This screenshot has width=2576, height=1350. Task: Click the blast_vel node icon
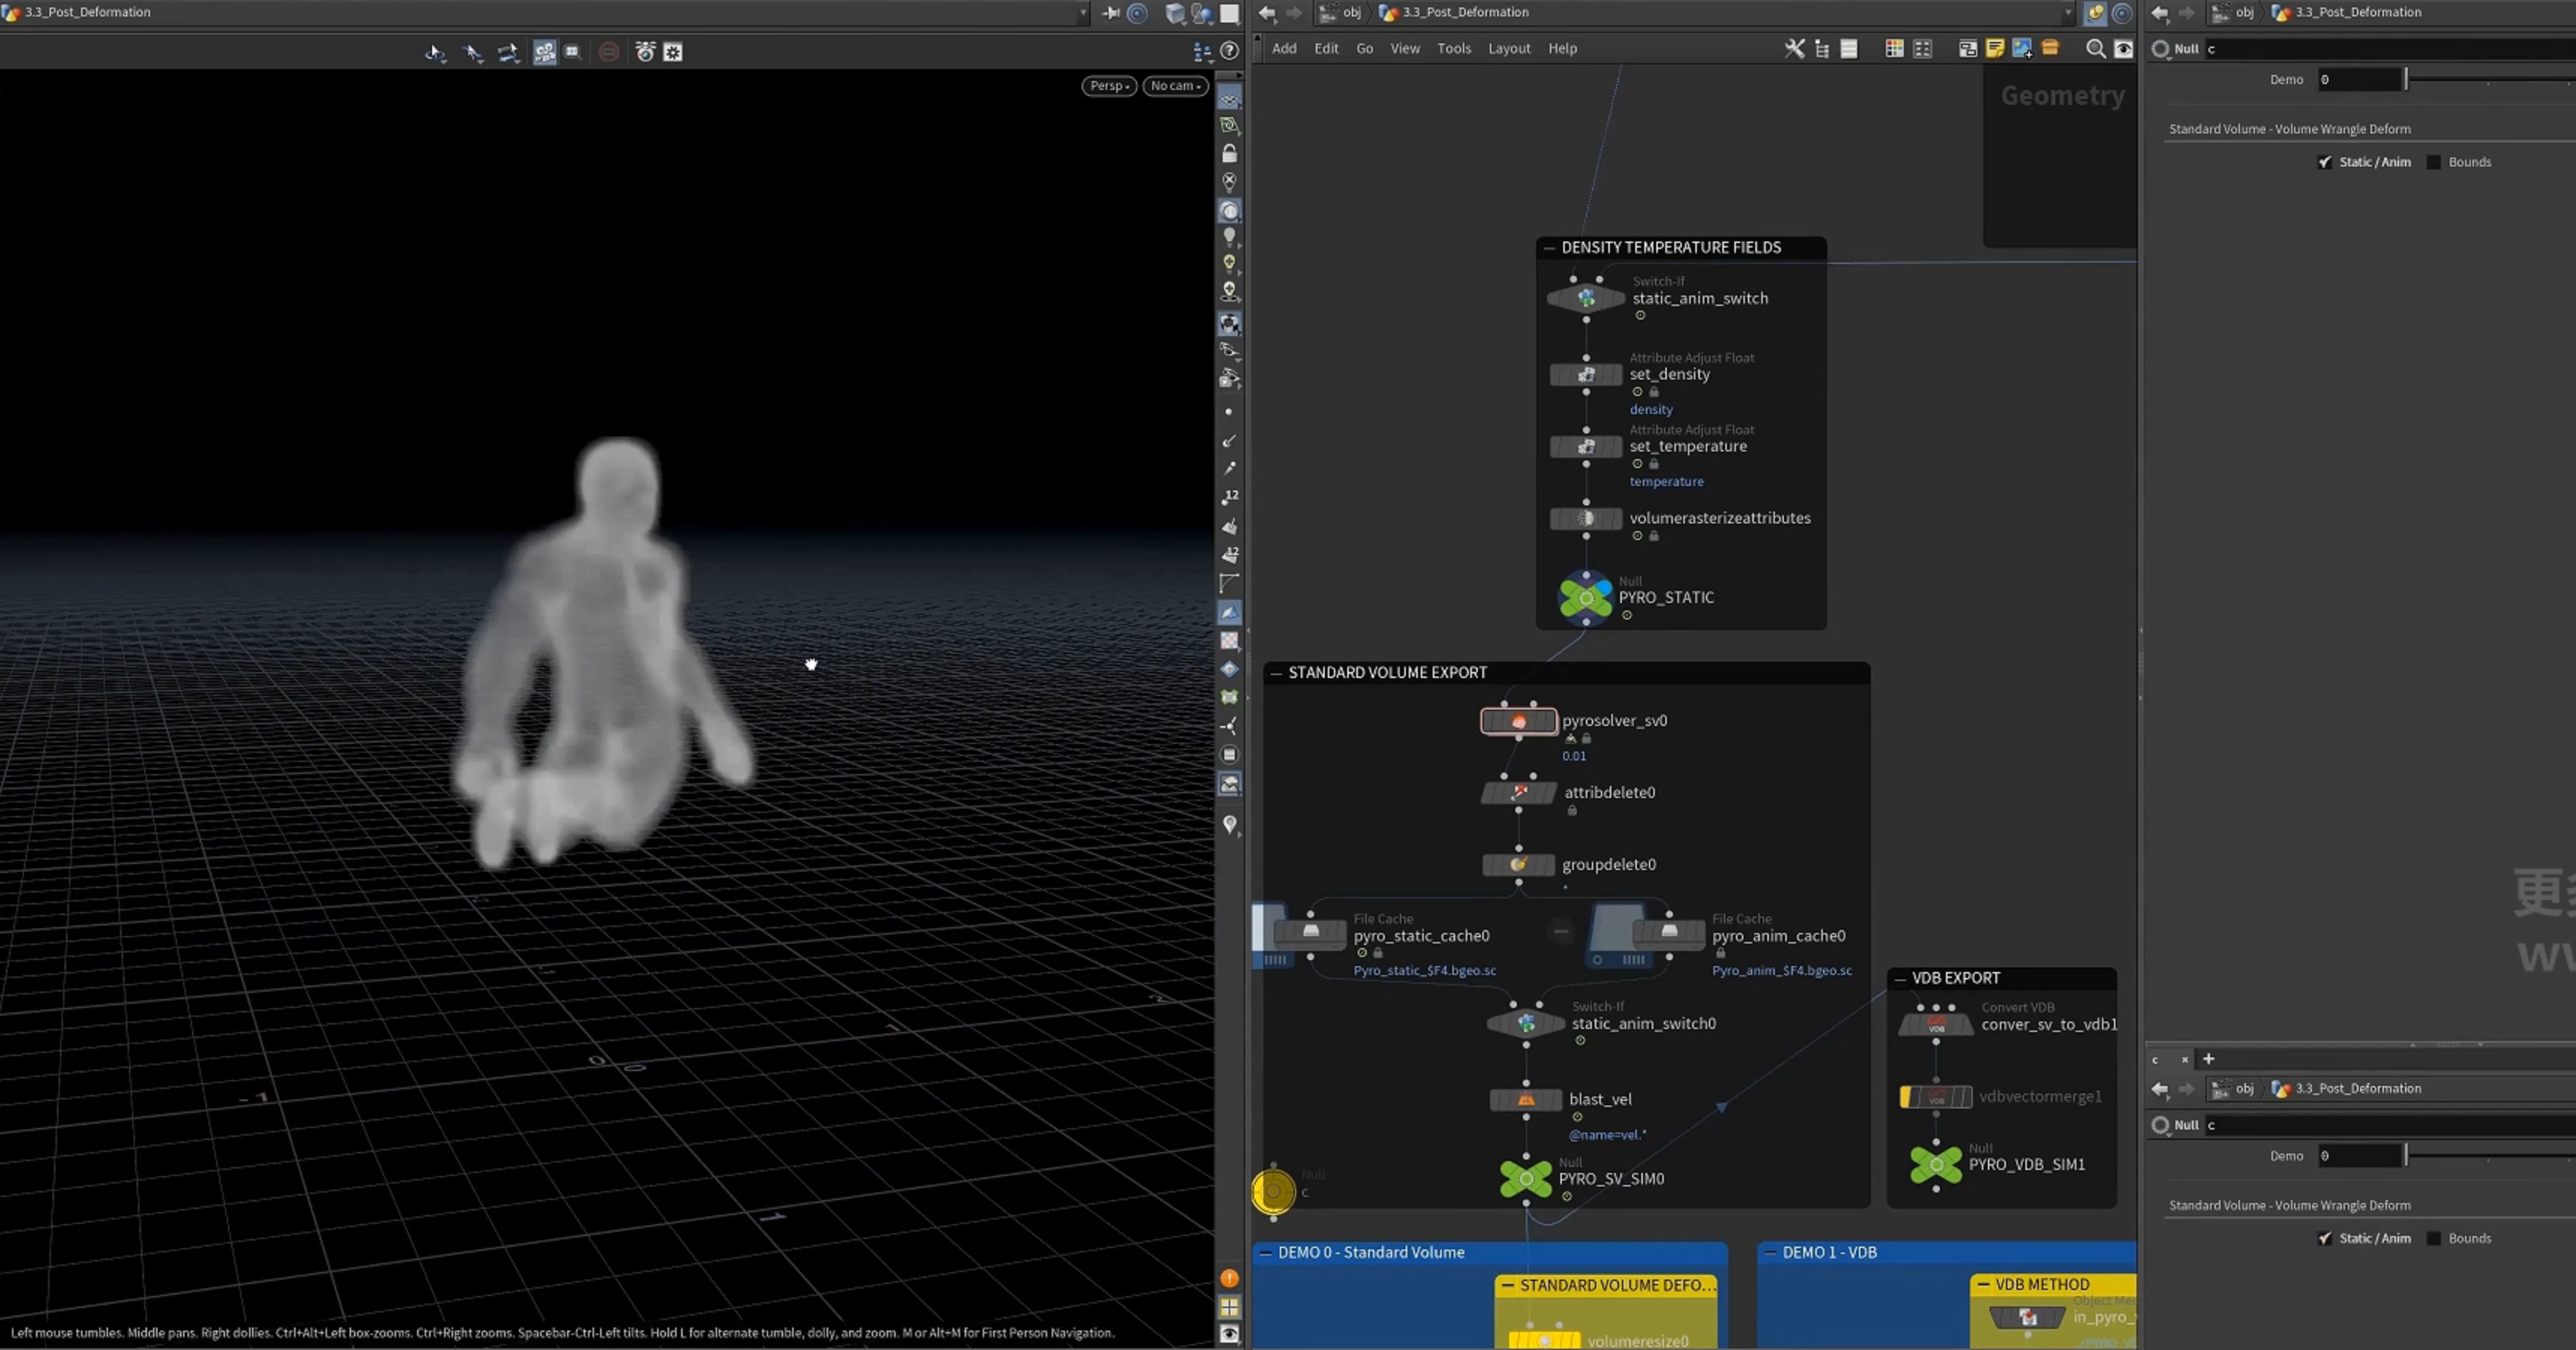[1526, 1100]
